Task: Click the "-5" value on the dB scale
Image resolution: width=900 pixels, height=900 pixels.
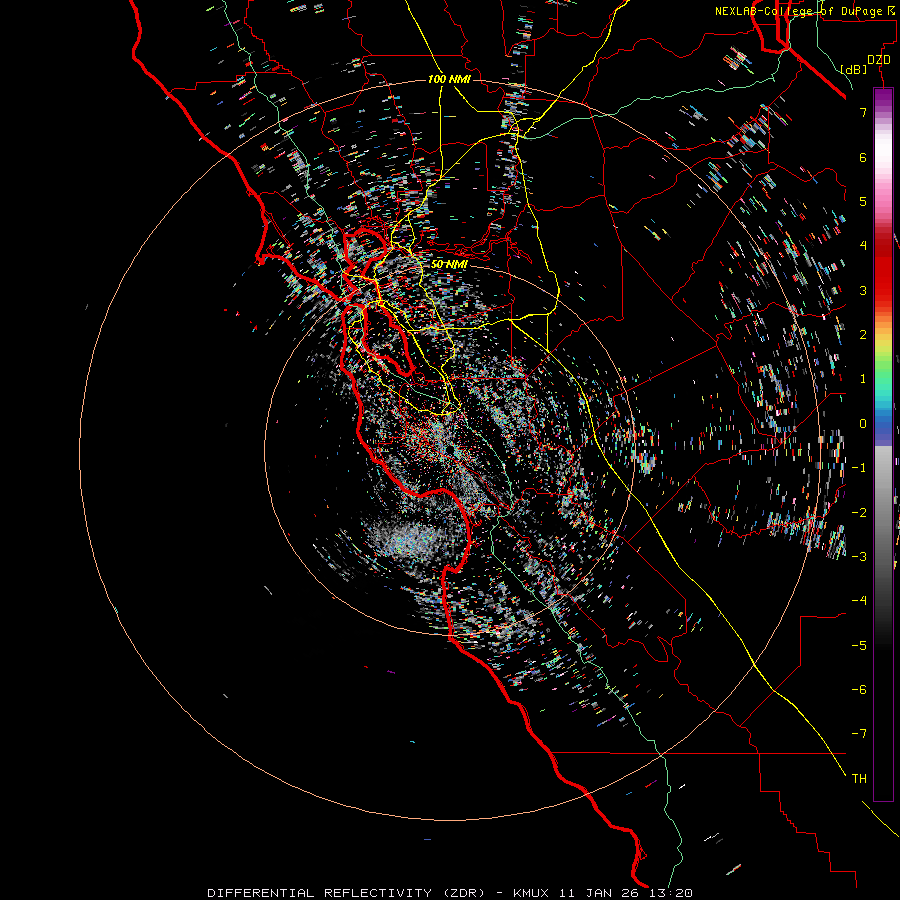Action: [859, 646]
